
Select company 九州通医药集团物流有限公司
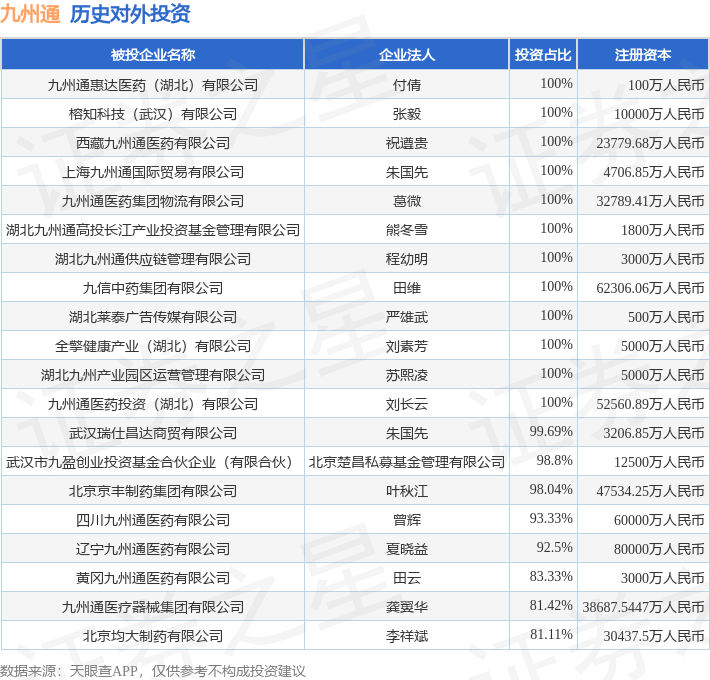[x=153, y=201]
